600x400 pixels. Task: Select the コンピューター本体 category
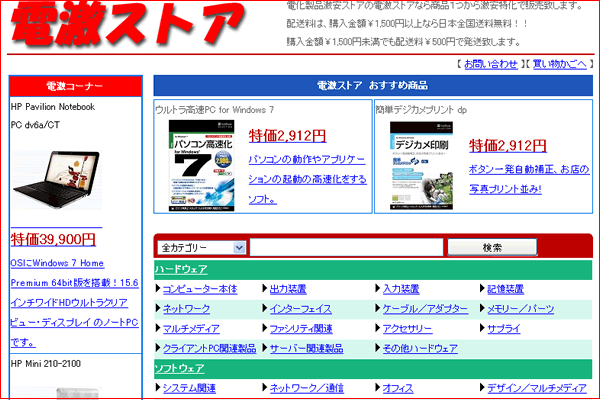(x=200, y=289)
